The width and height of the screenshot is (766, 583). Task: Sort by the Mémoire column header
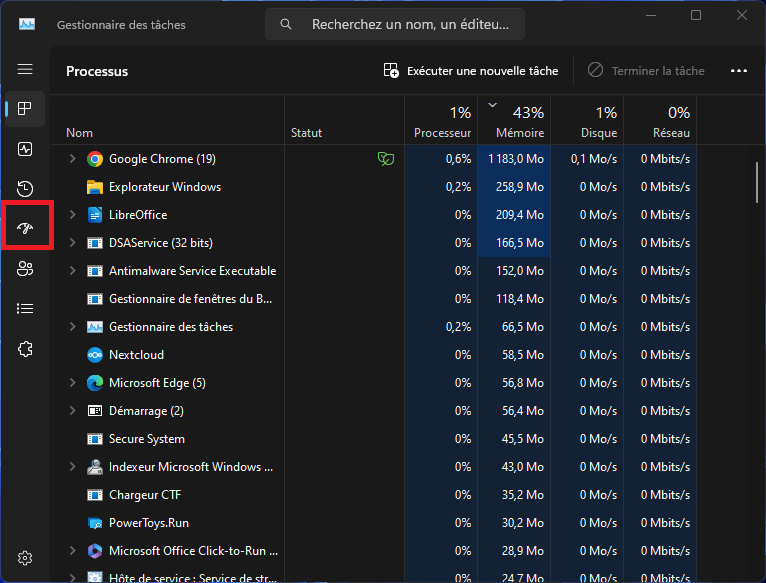[514, 121]
